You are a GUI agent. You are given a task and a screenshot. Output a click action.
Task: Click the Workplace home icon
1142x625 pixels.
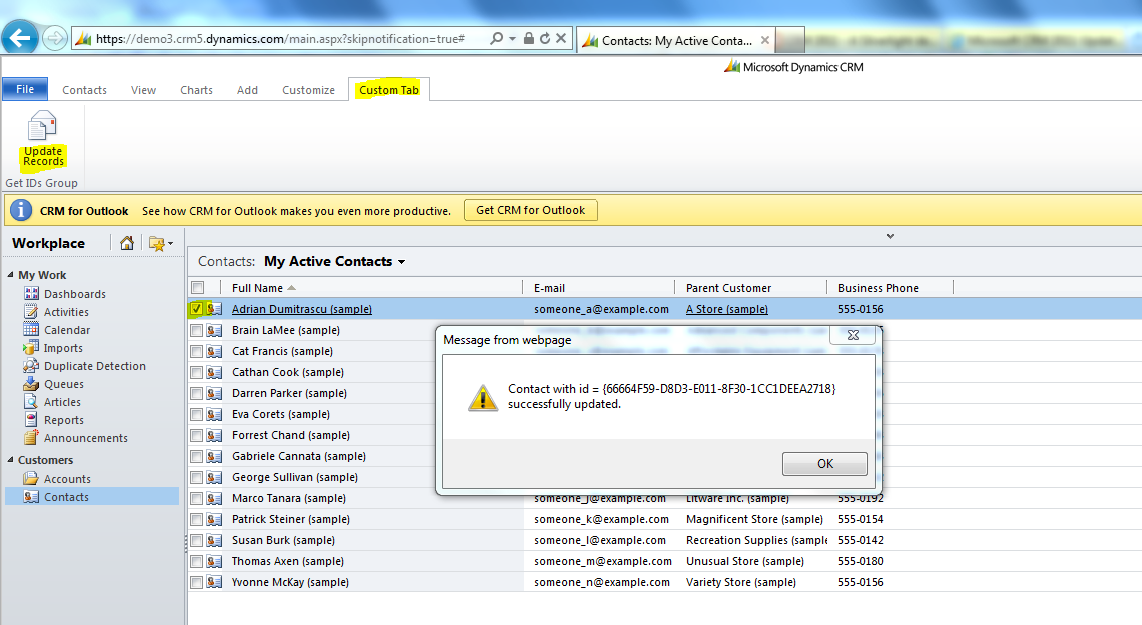(127, 243)
